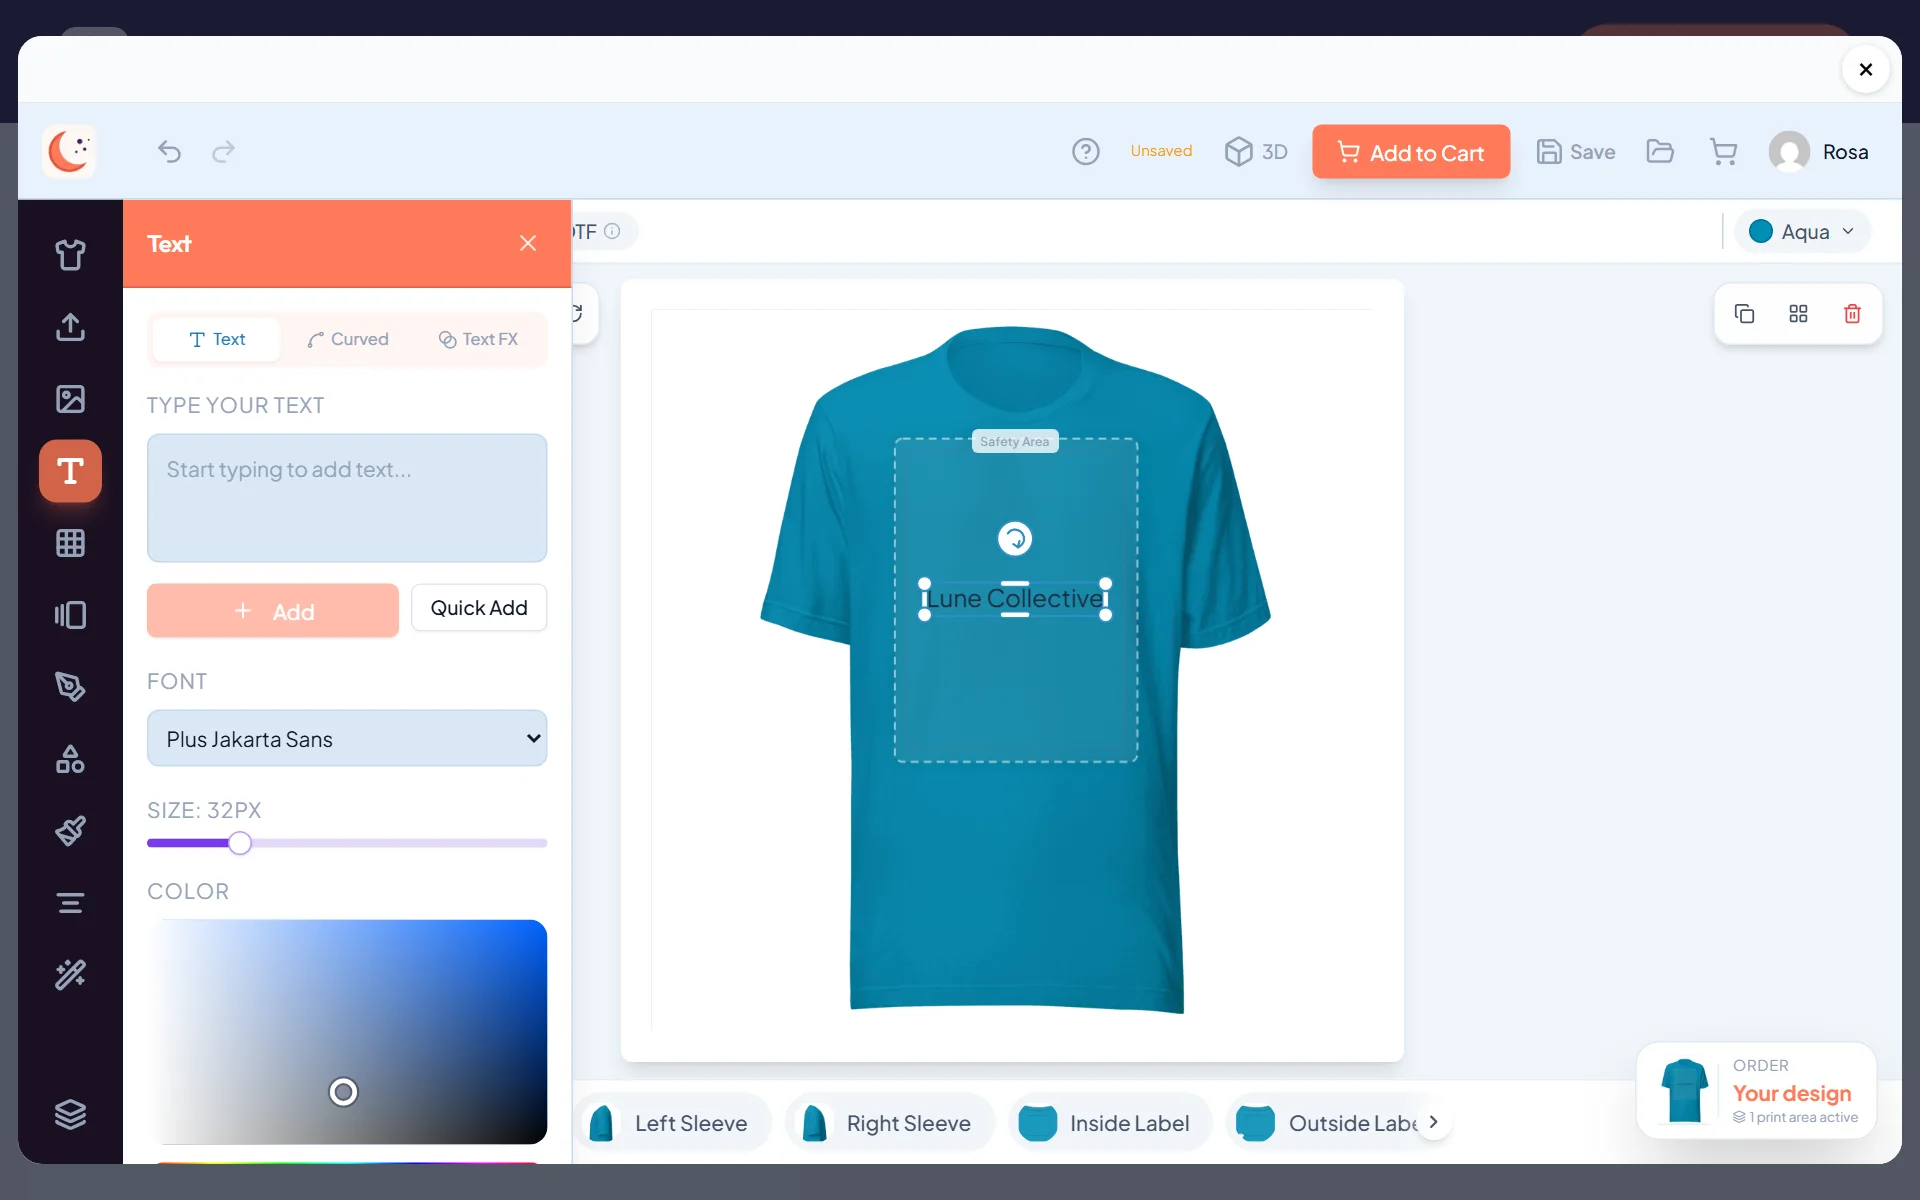Screen dimensions: 1920x1200
Task: Open the help question mark icon
Action: pyautogui.click(x=1086, y=152)
